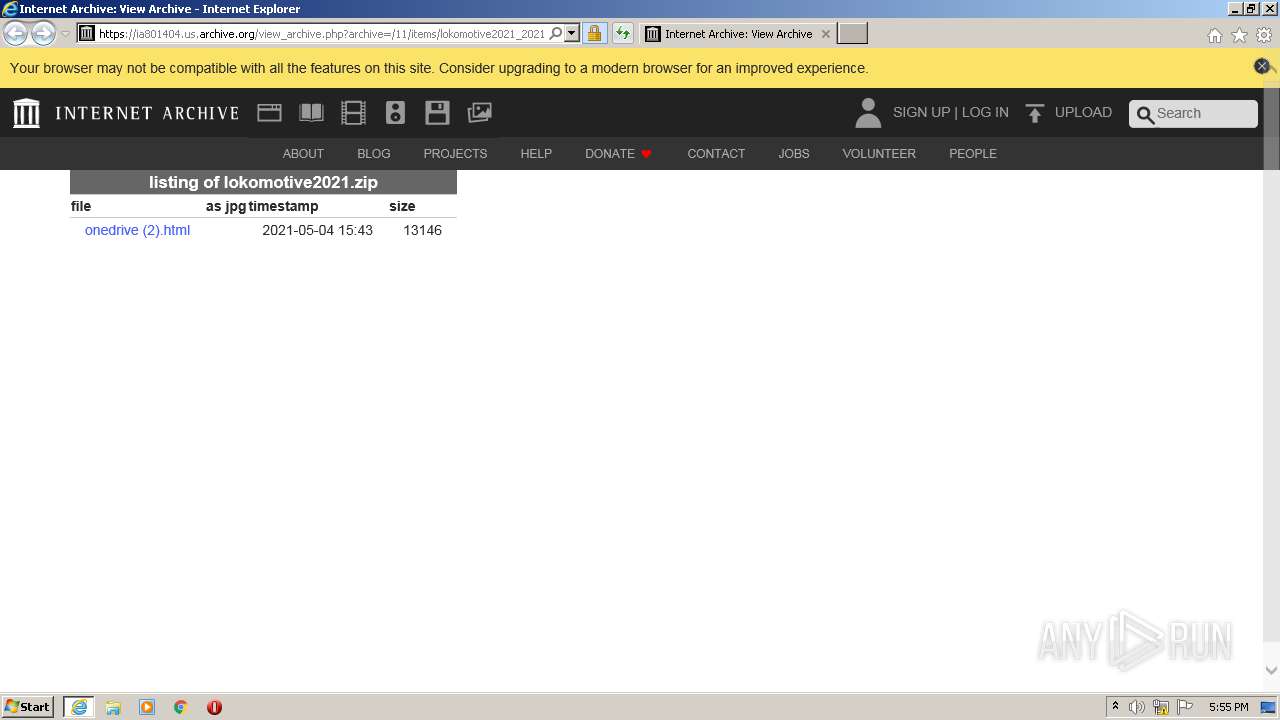Click the refresh page icon
Image resolution: width=1280 pixels, height=720 pixels.
[x=623, y=33]
